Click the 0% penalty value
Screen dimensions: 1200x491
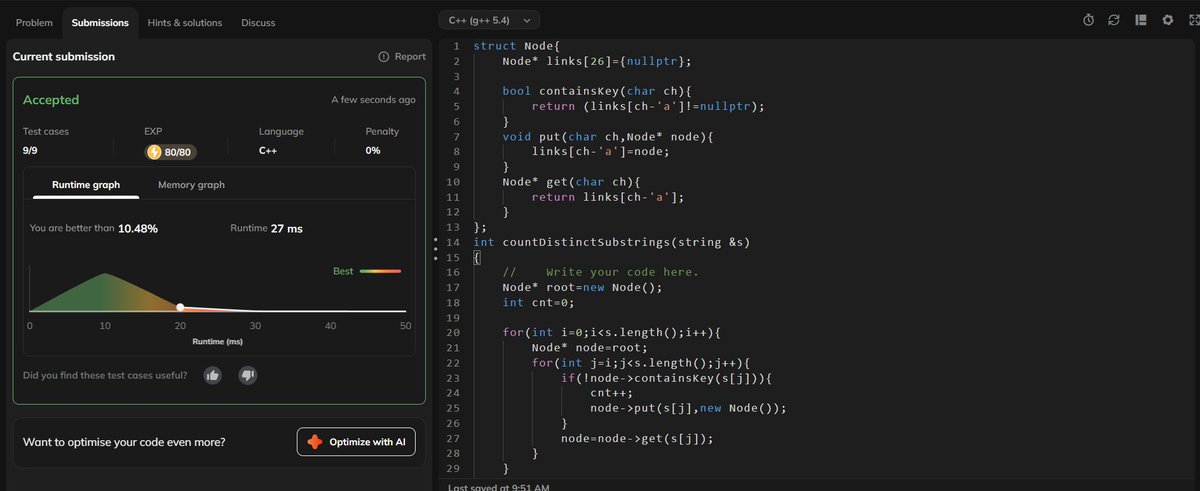coord(373,150)
